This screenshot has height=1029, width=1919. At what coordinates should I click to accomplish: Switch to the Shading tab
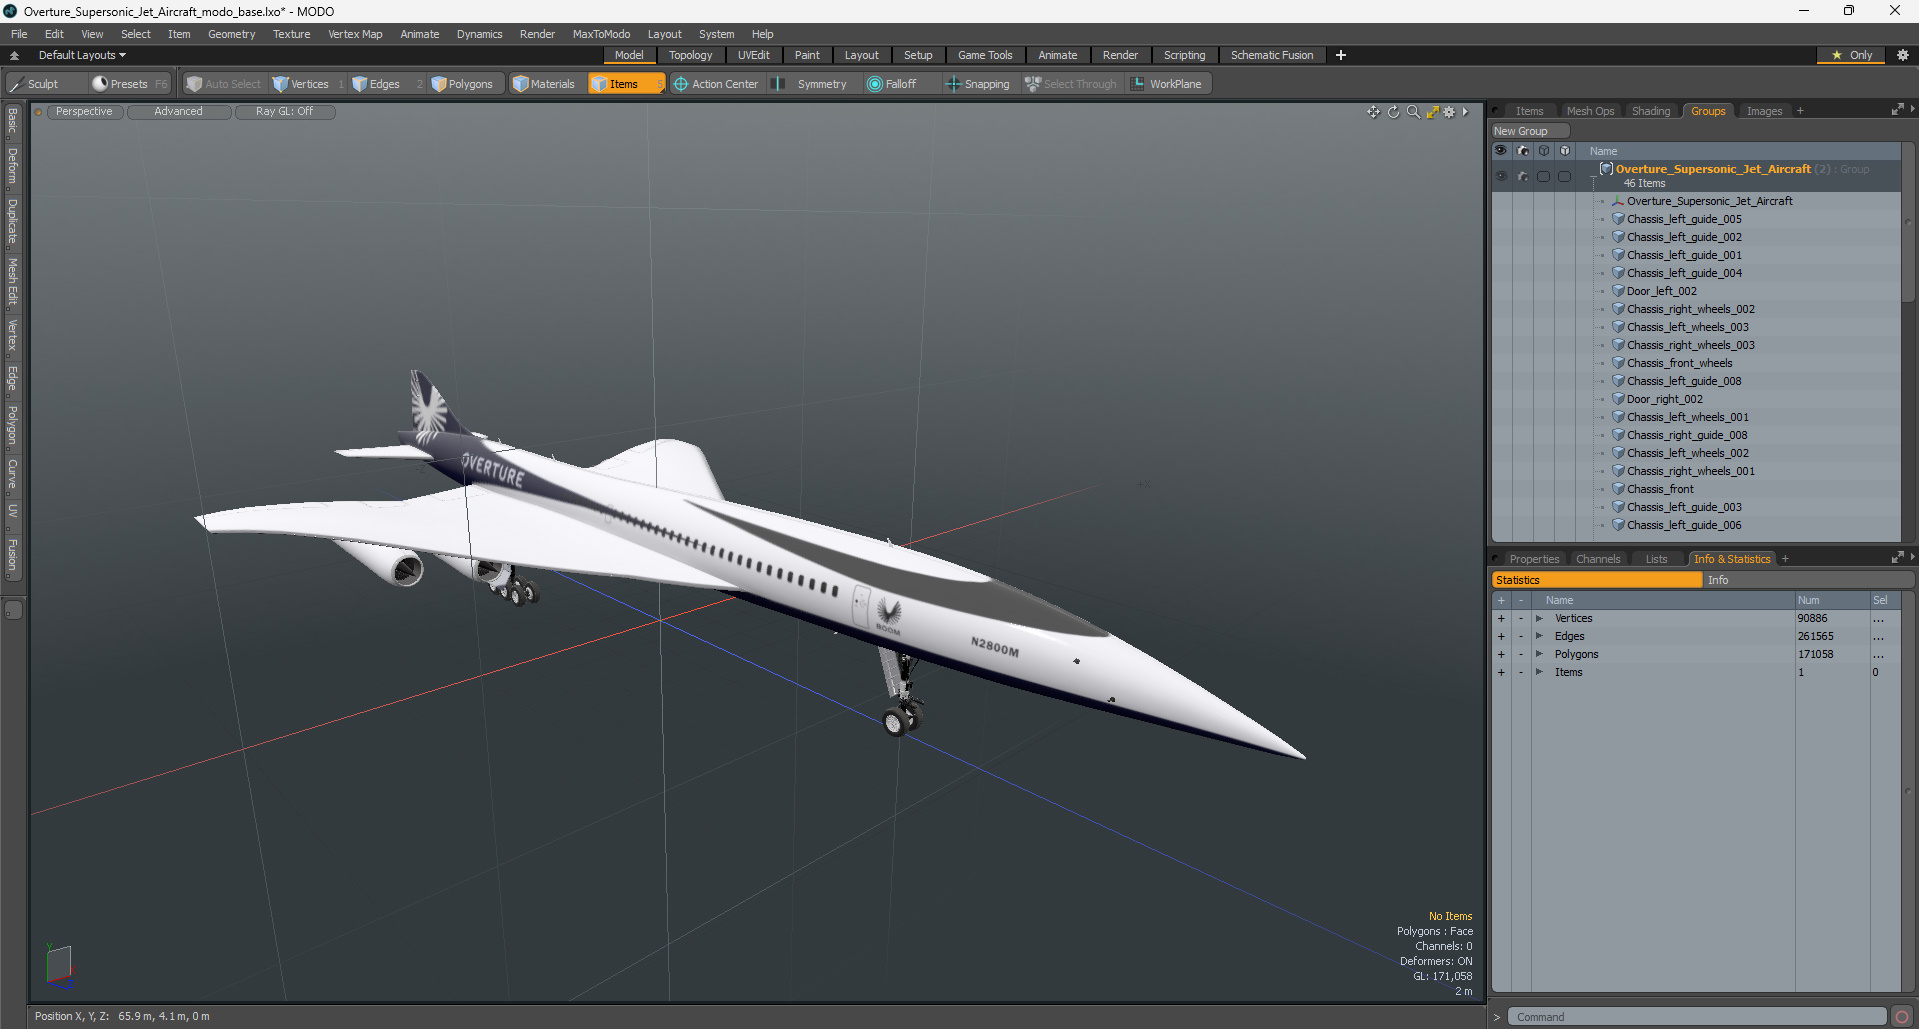pyautogui.click(x=1651, y=111)
